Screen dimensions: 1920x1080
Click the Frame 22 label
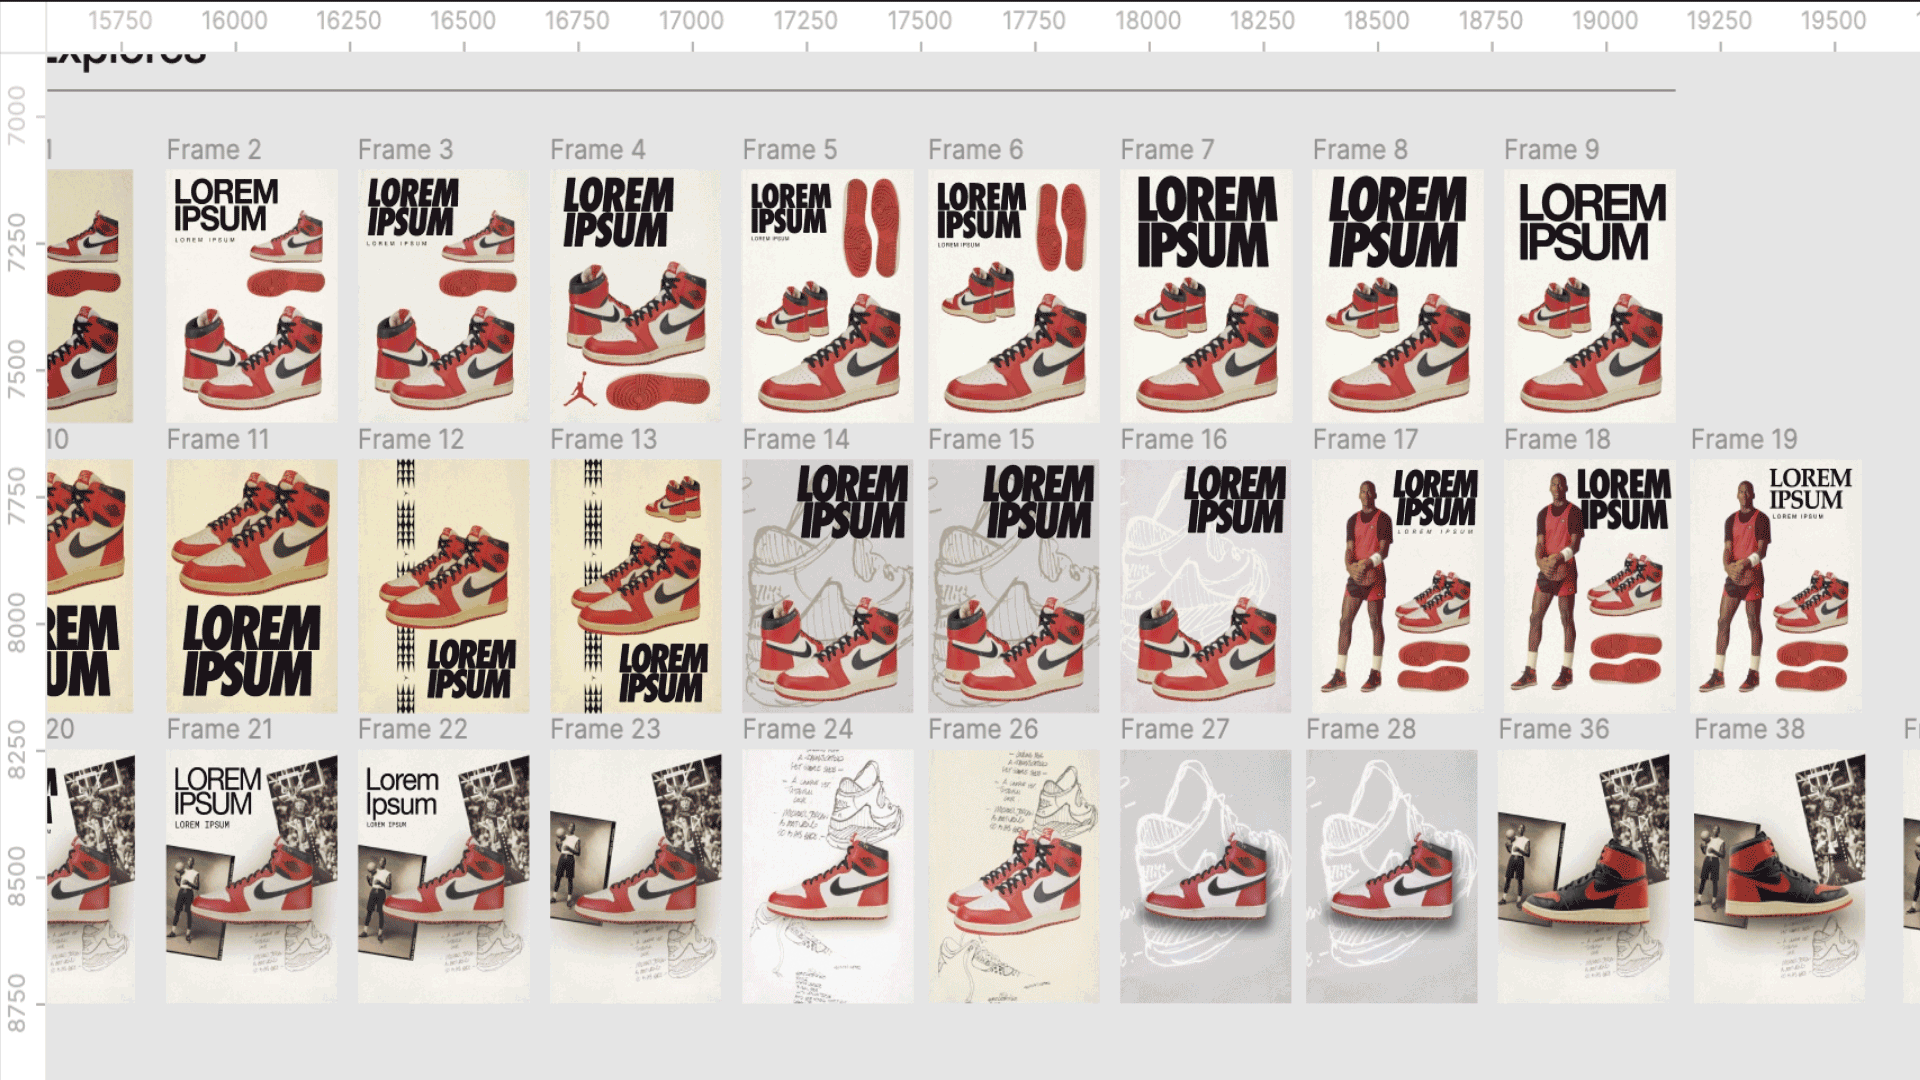(x=412, y=730)
